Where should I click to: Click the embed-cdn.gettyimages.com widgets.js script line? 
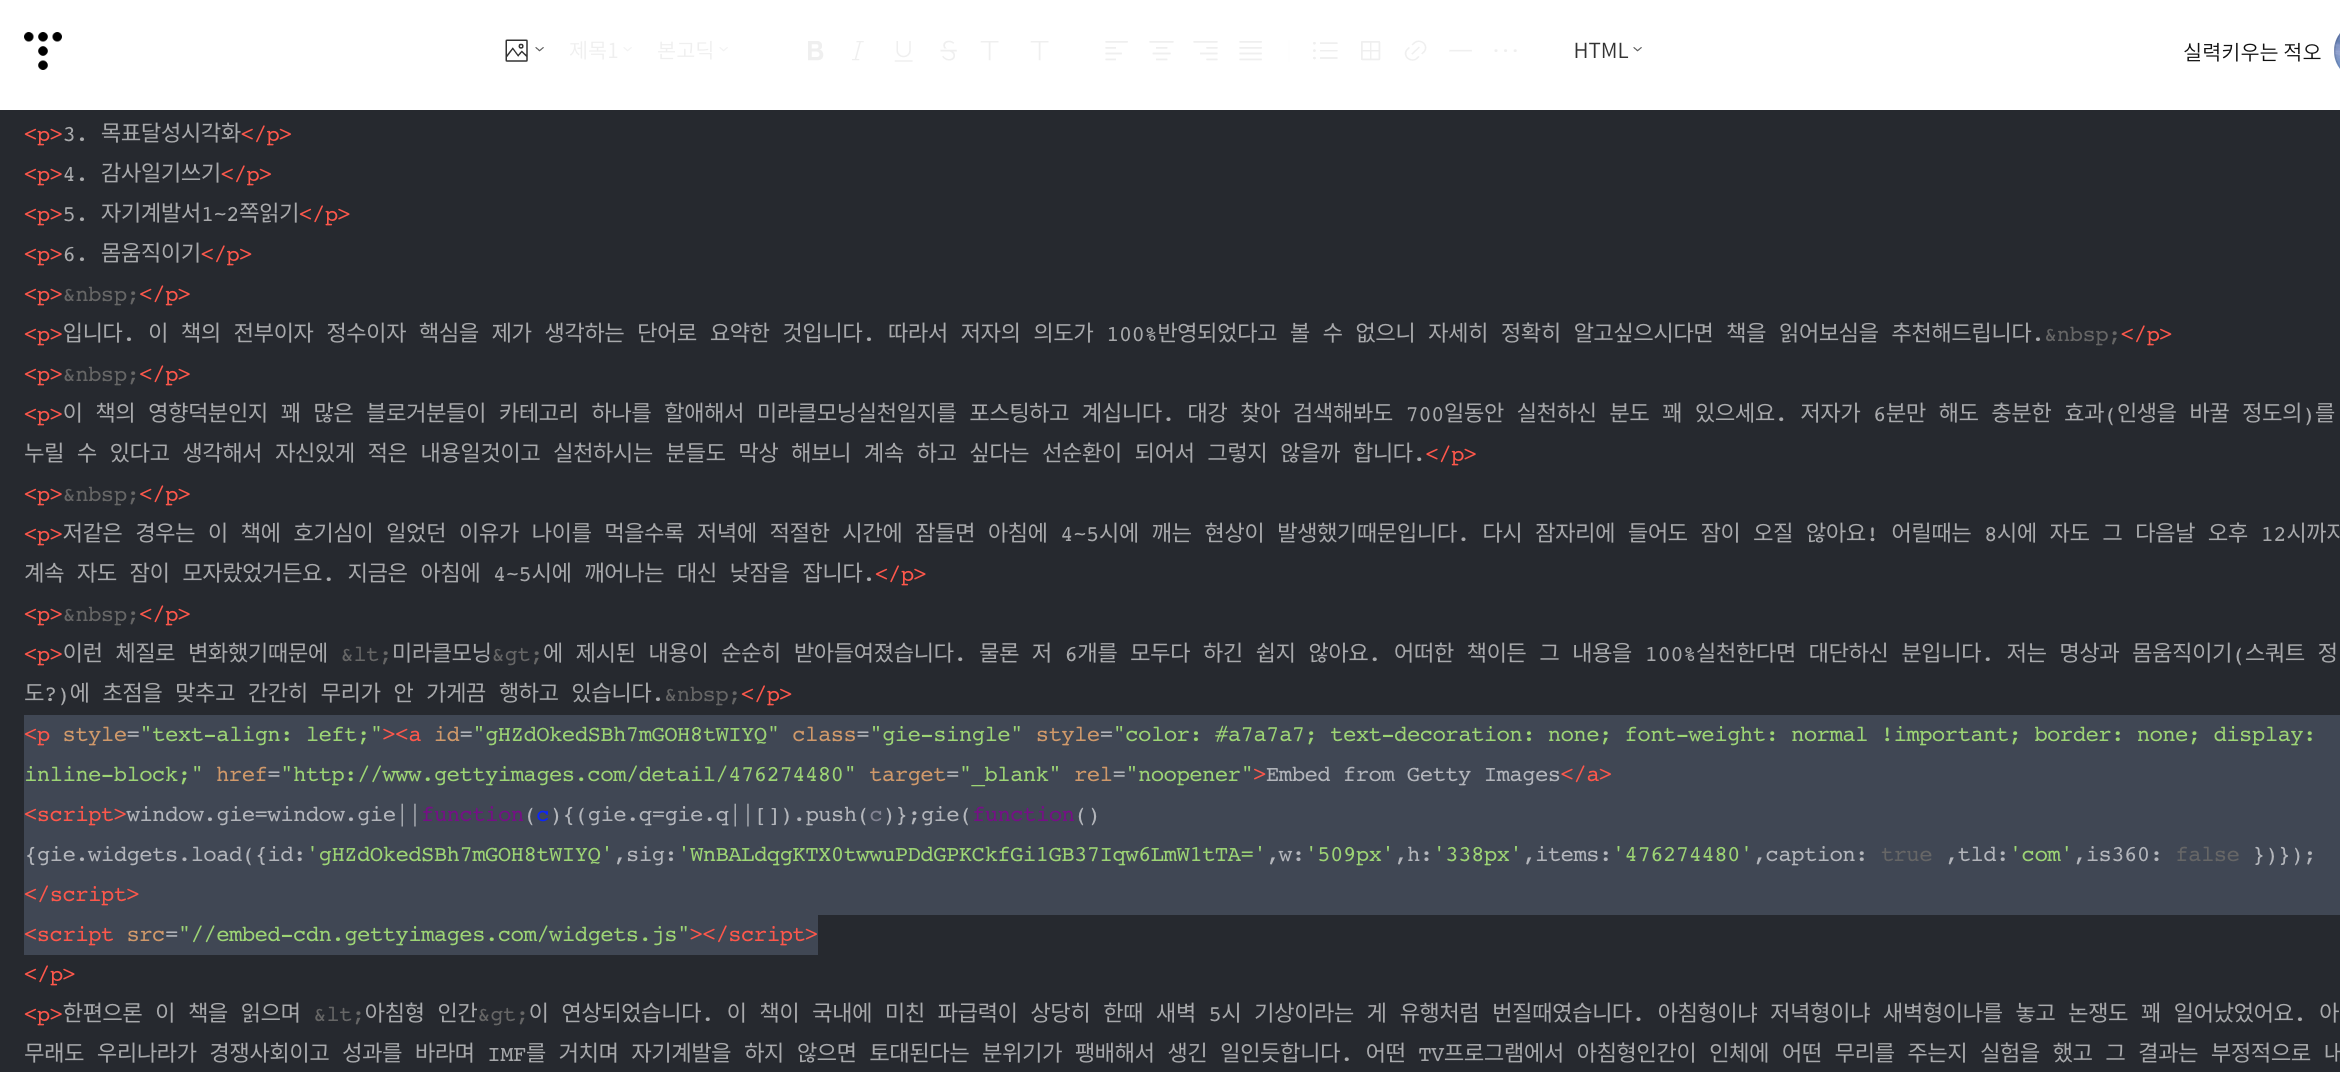coord(421,934)
